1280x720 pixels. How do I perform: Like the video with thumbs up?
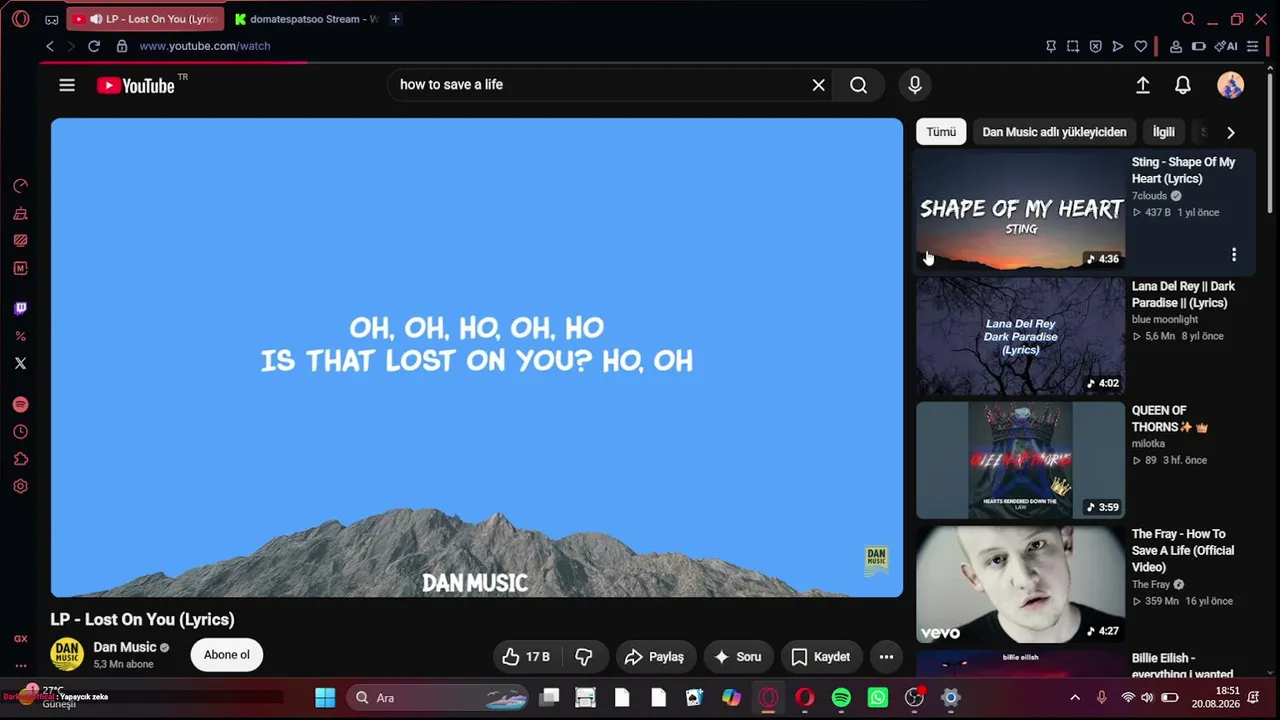pos(526,657)
